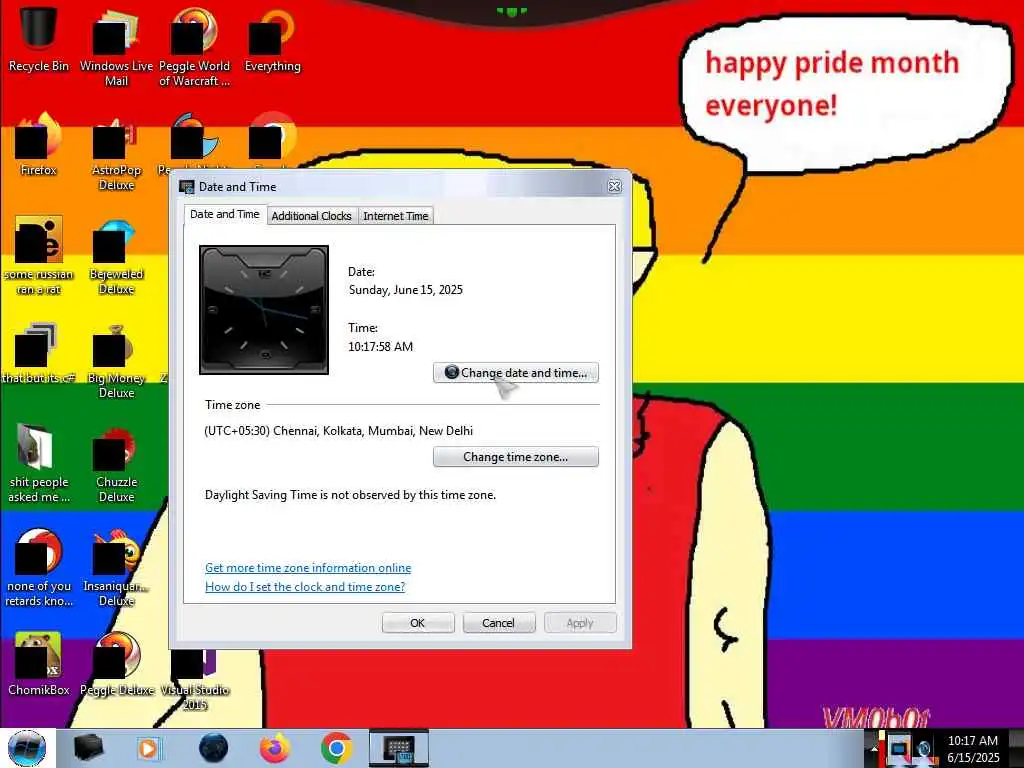
Task: Switch to the Internet Time tab
Action: point(396,216)
